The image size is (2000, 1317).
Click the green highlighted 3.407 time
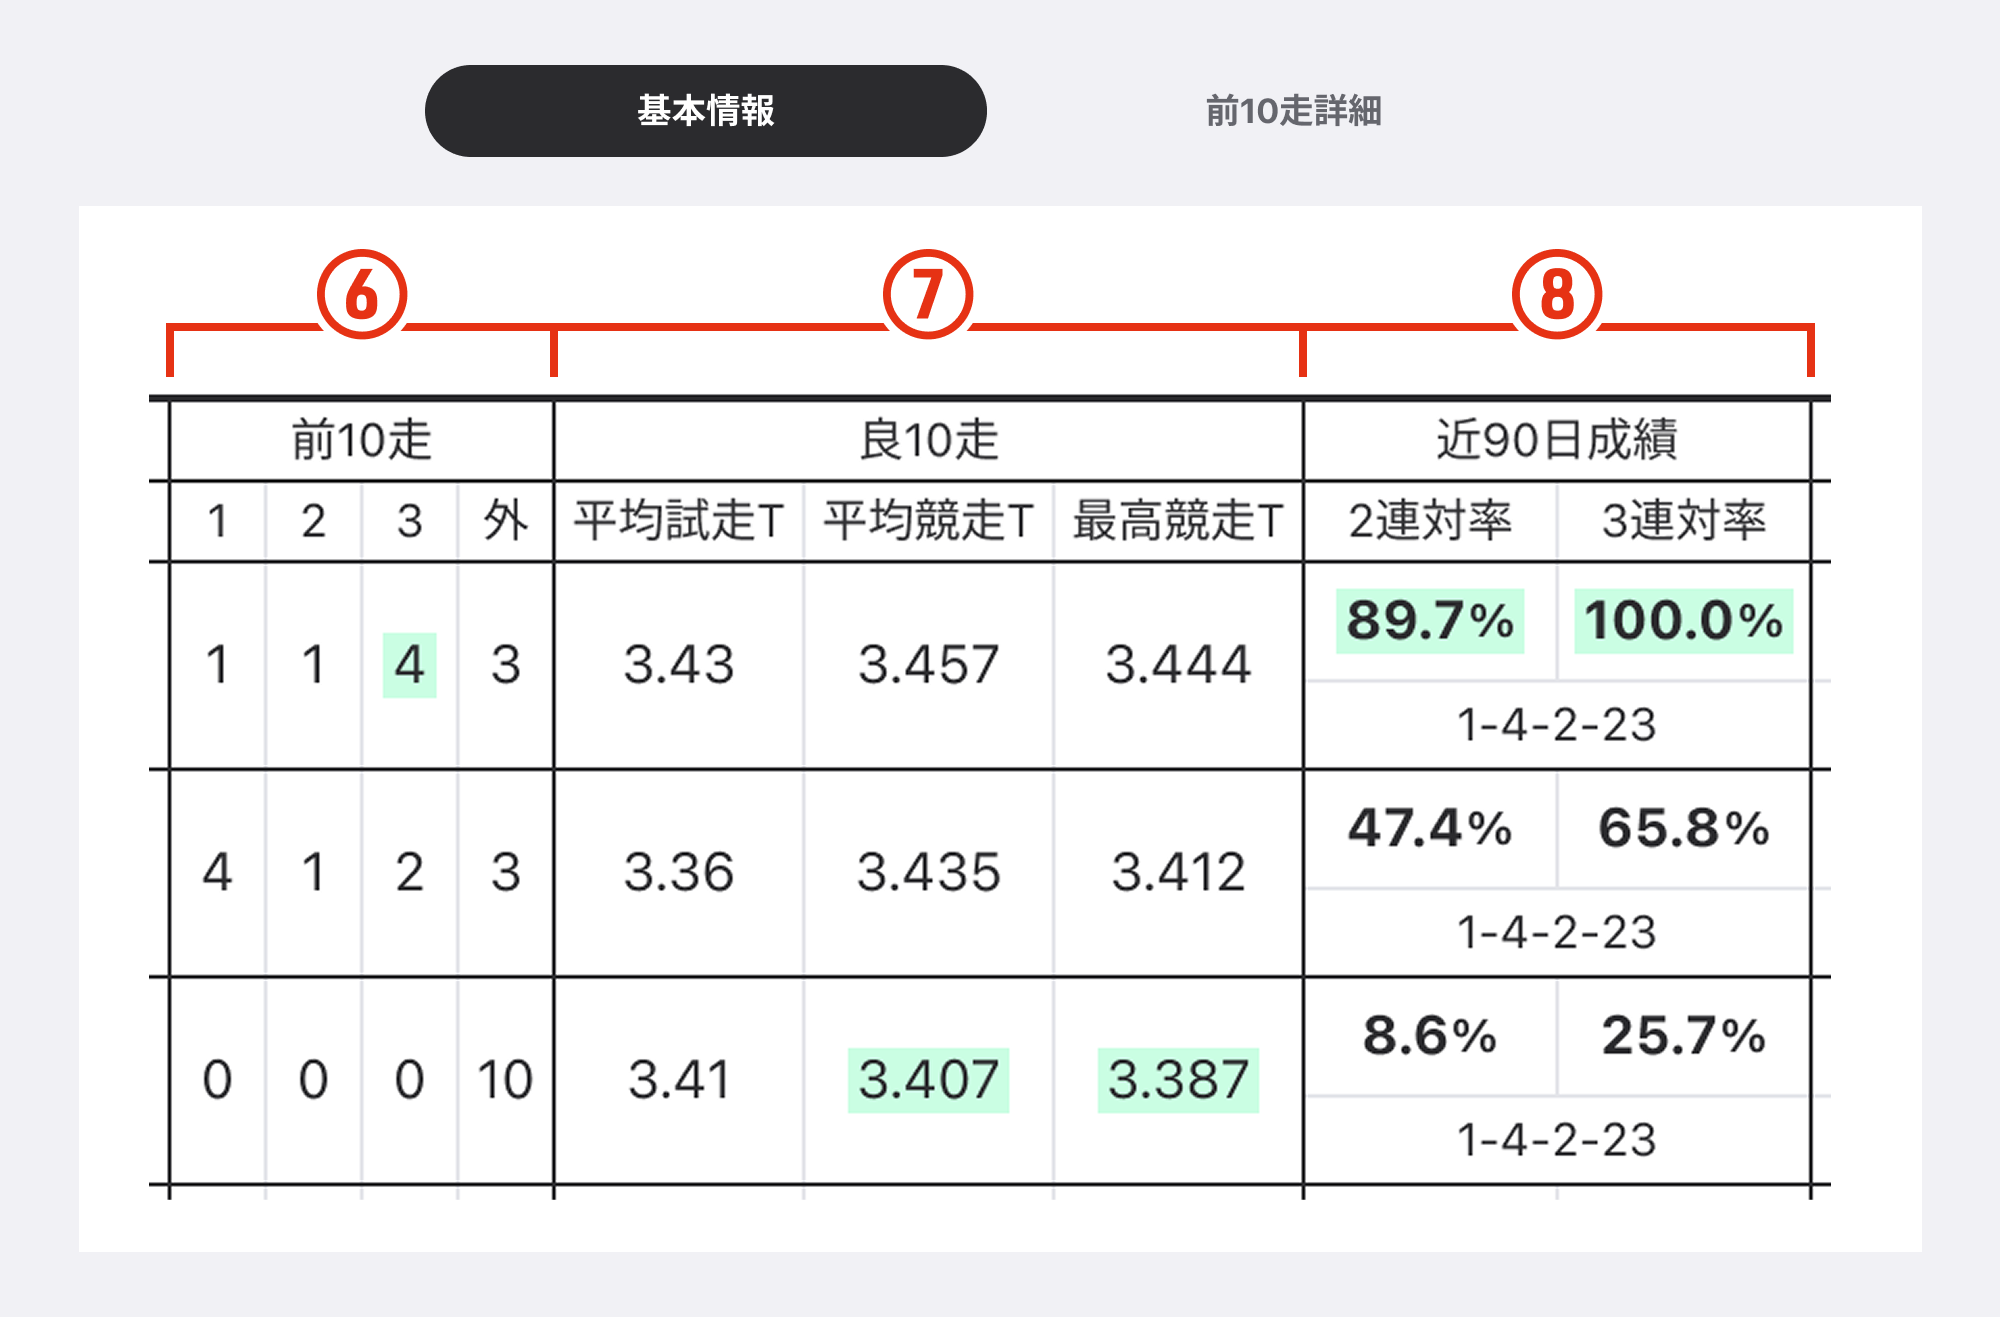click(x=928, y=1080)
